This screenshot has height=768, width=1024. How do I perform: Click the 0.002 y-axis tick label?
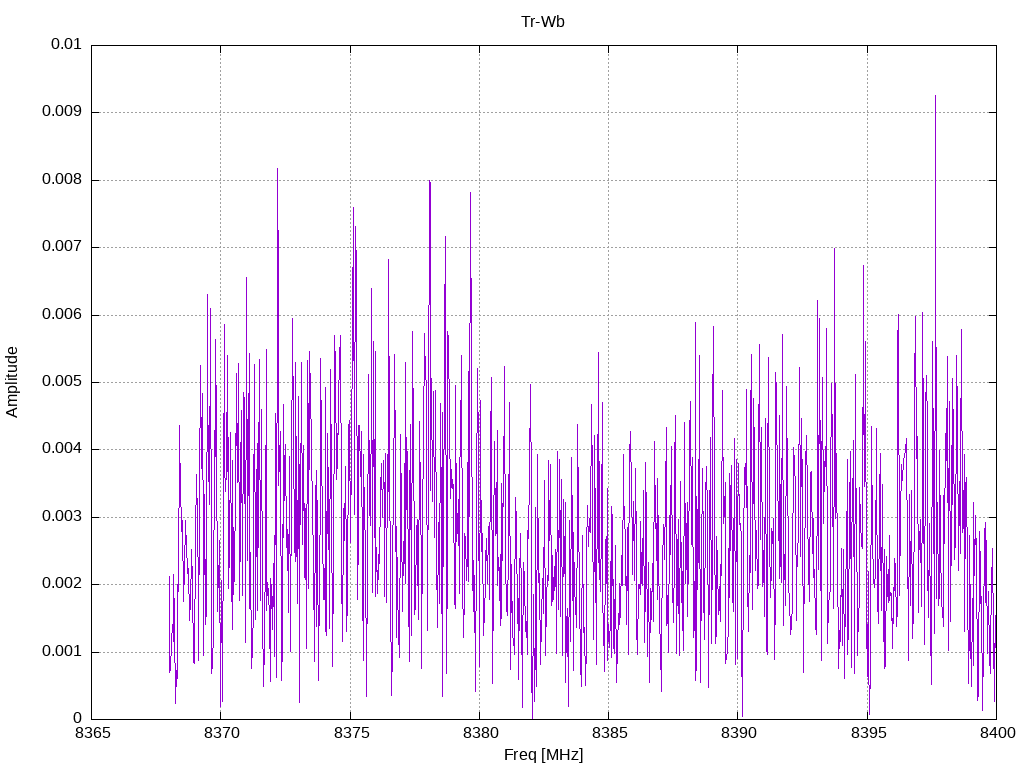pos(62,584)
